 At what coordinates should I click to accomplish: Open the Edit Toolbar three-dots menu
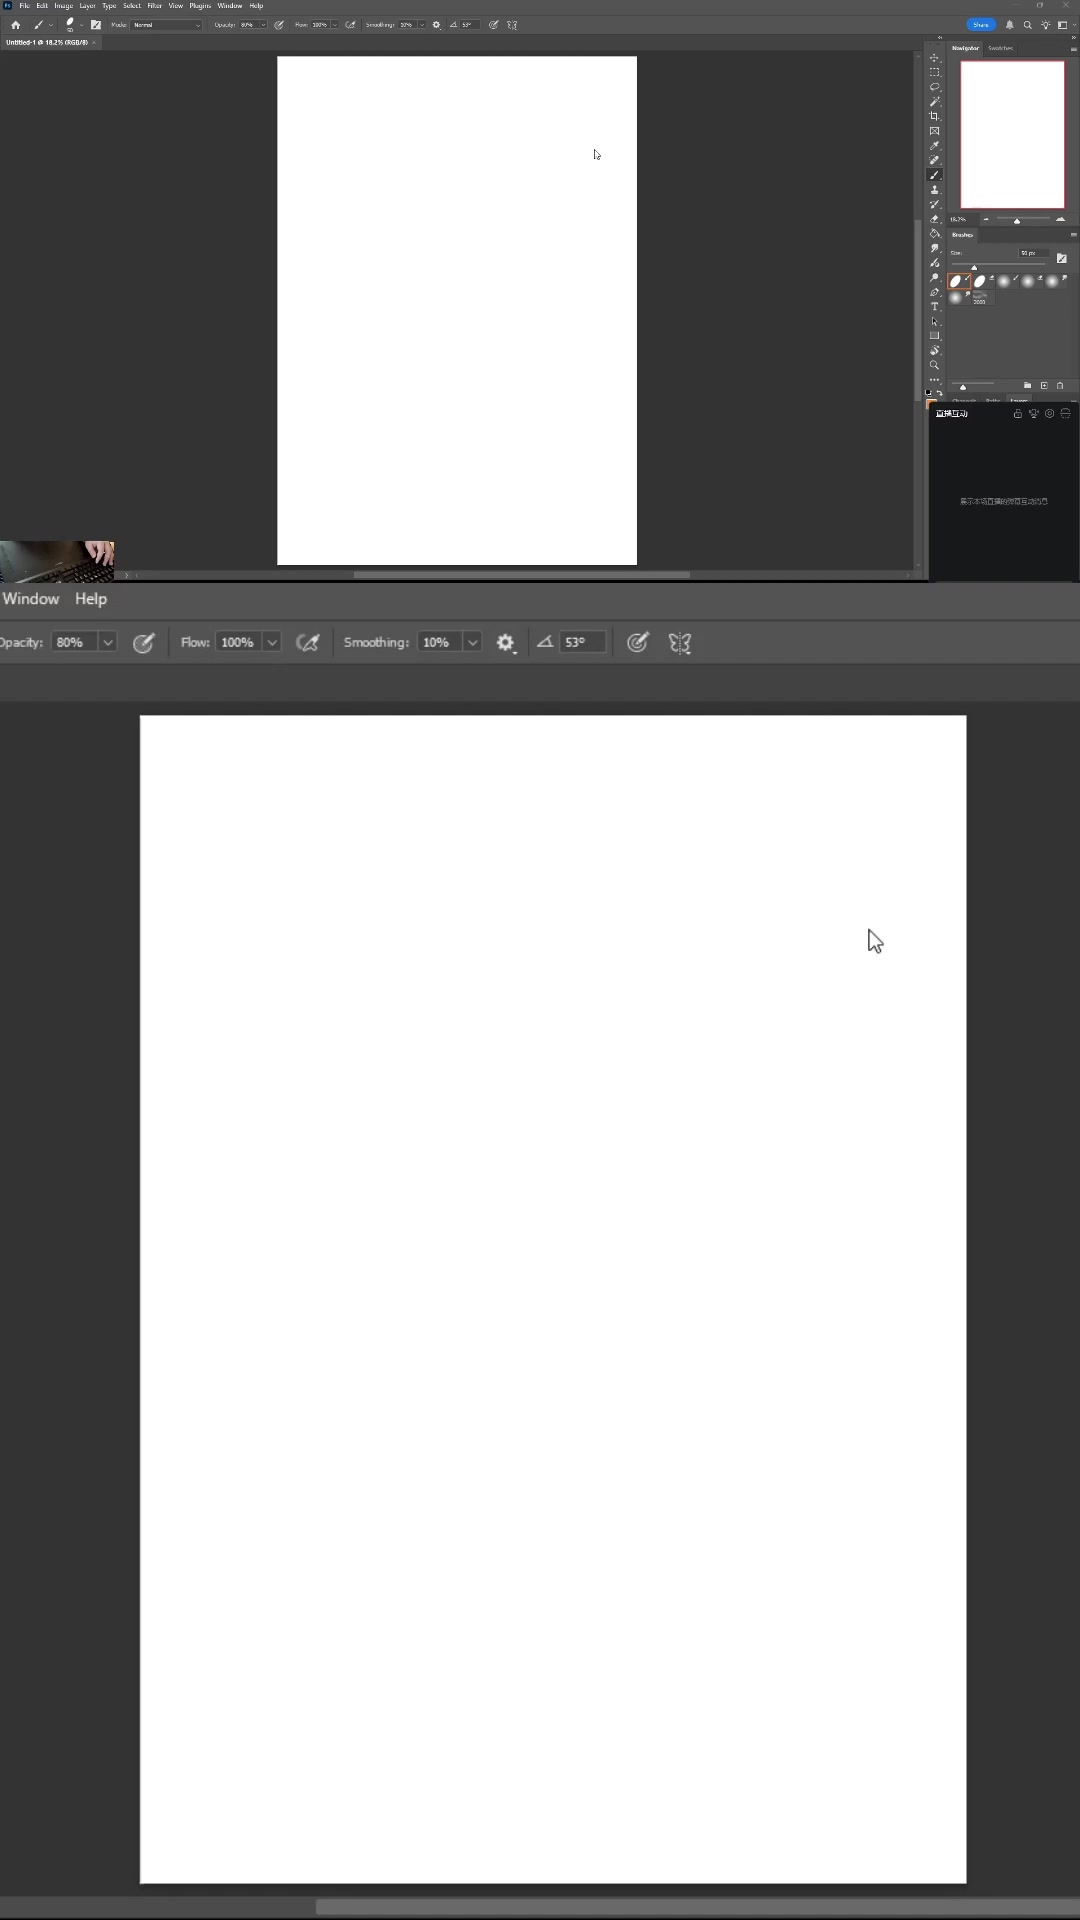(934, 380)
